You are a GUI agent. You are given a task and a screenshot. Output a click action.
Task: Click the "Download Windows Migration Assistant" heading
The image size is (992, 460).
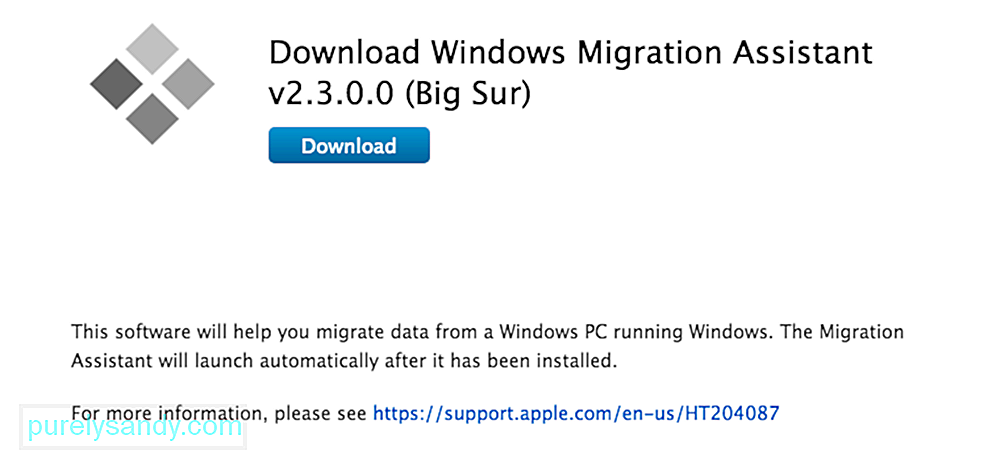(571, 53)
